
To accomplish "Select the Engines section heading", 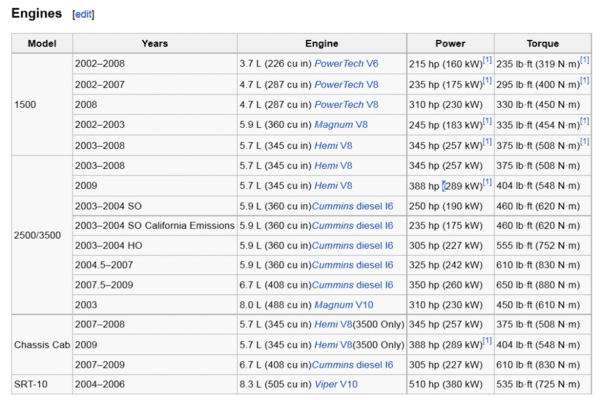I will [36, 13].
